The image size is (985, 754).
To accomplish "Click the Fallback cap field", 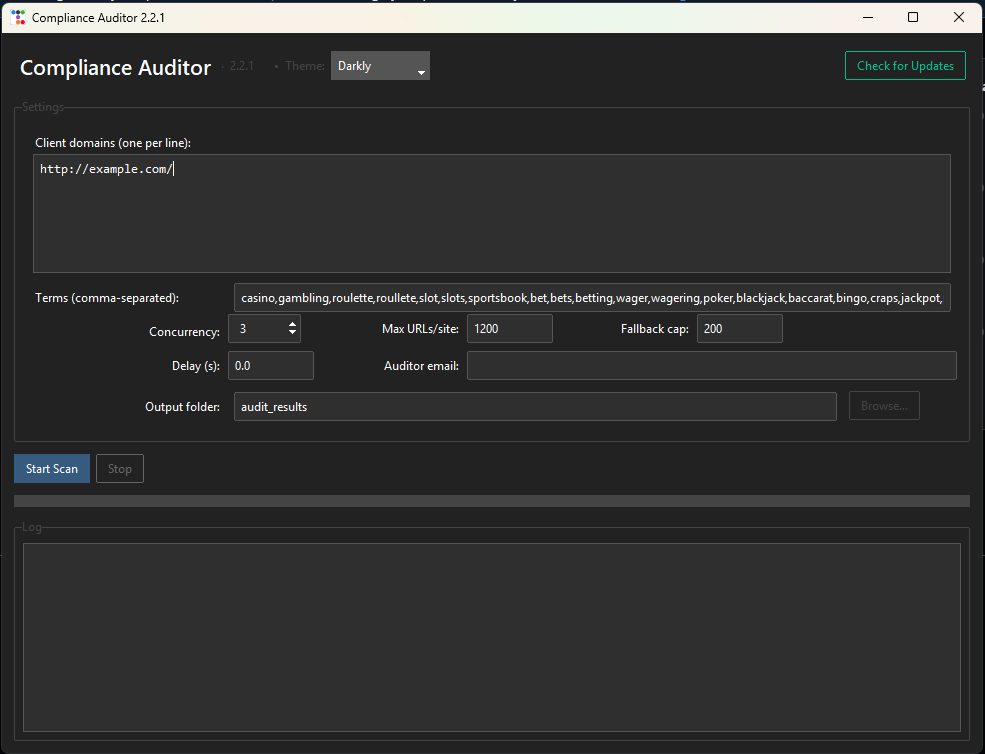I will tap(739, 328).
